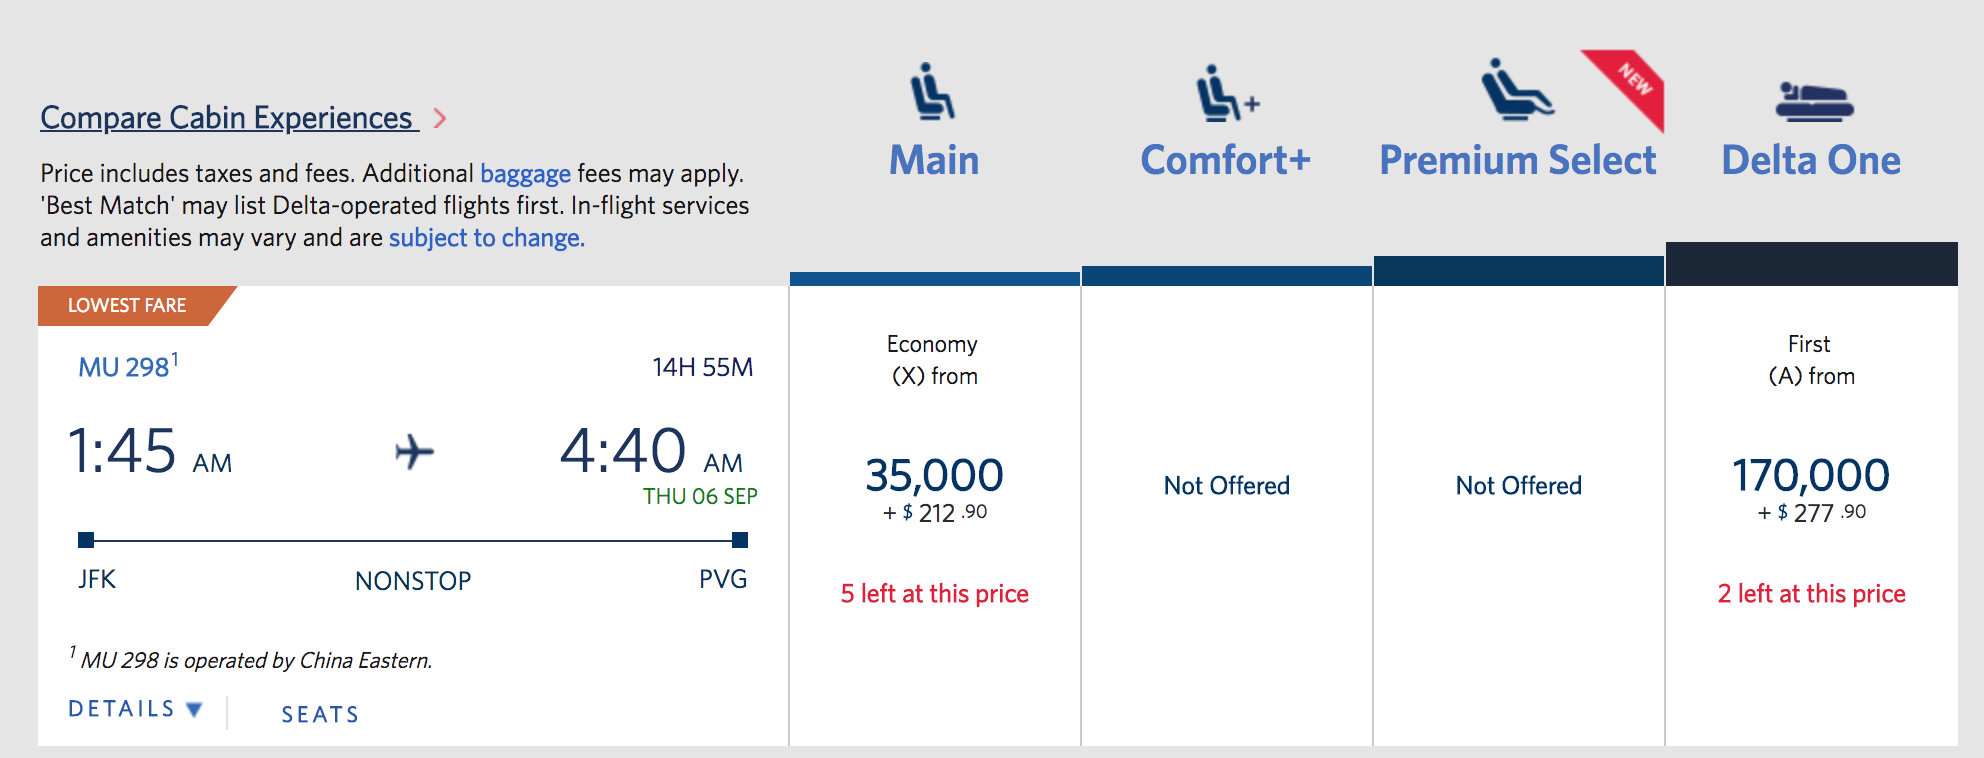
Task: View SEATS for flight MU 298
Action: tap(320, 714)
